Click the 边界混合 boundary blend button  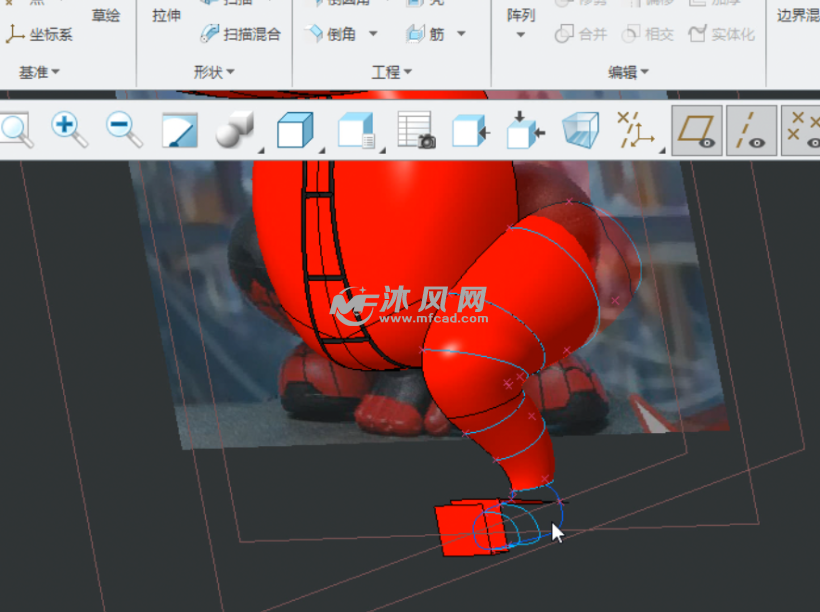(799, 15)
